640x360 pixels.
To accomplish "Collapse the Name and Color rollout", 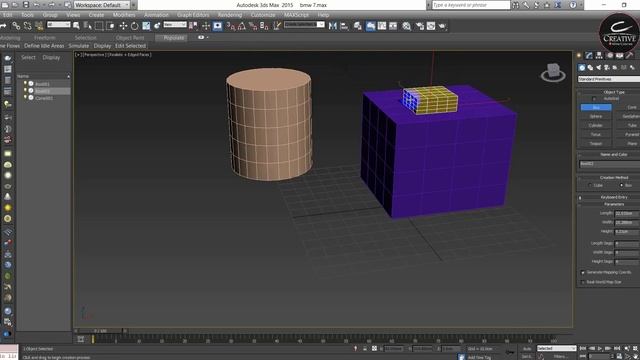I will (x=609, y=155).
